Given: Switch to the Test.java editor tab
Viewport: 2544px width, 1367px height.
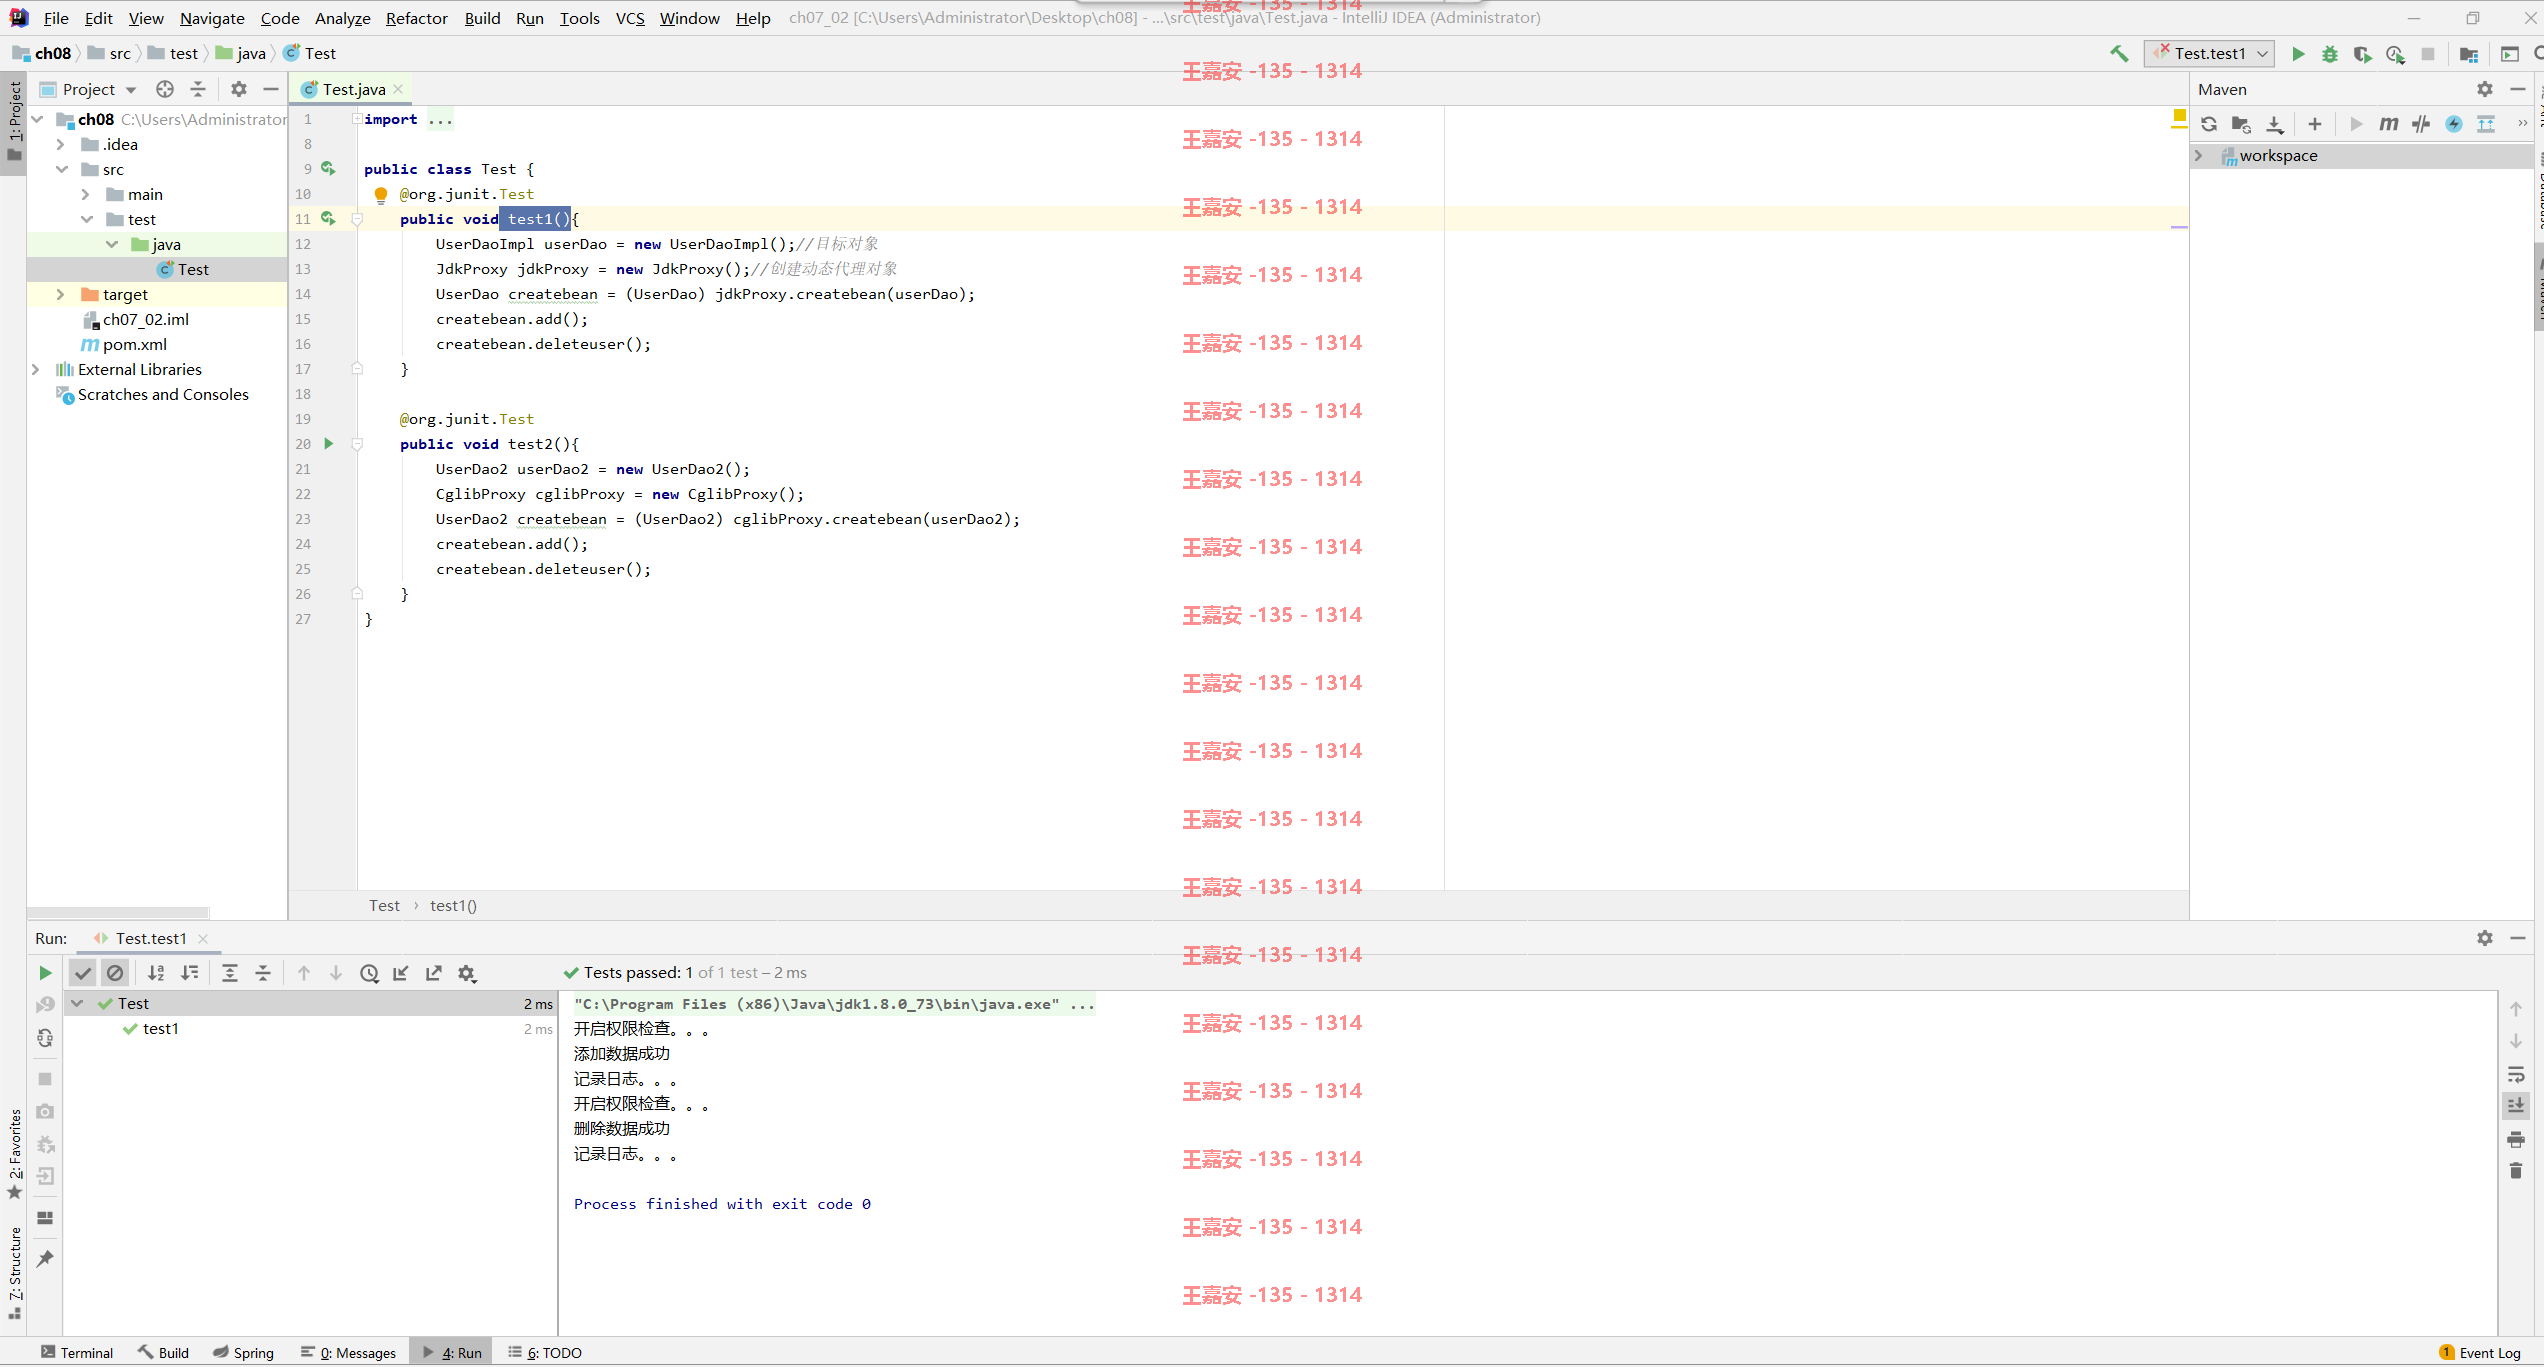Looking at the screenshot, I should (x=353, y=89).
